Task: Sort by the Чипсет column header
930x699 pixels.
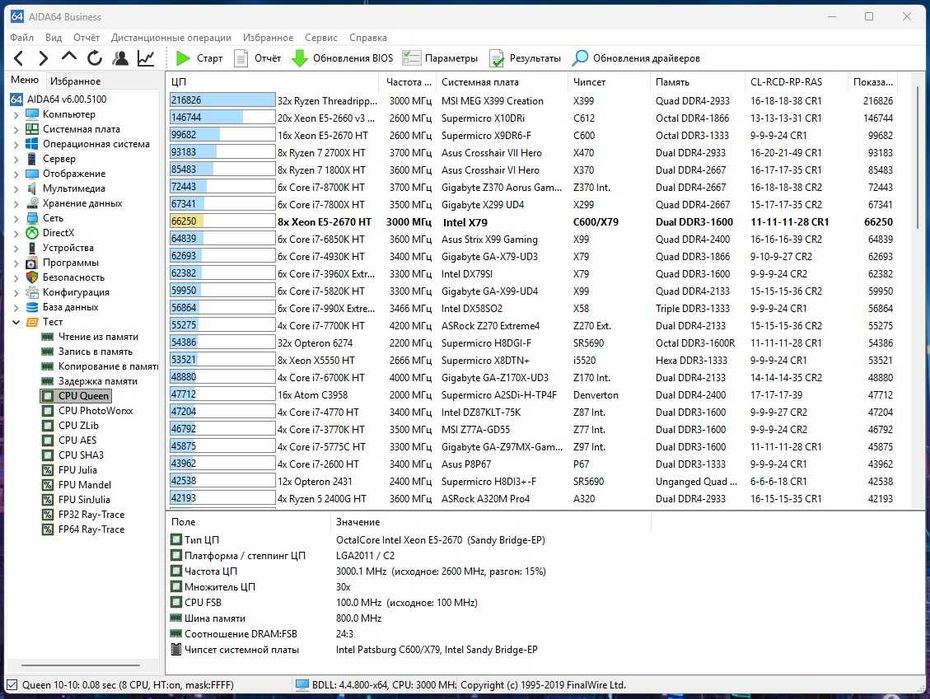Action: coord(609,82)
